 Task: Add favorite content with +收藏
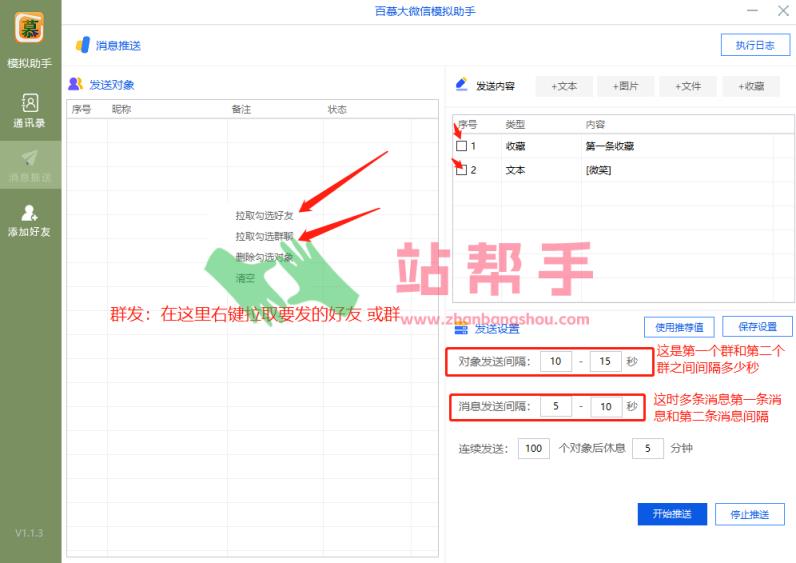click(751, 86)
